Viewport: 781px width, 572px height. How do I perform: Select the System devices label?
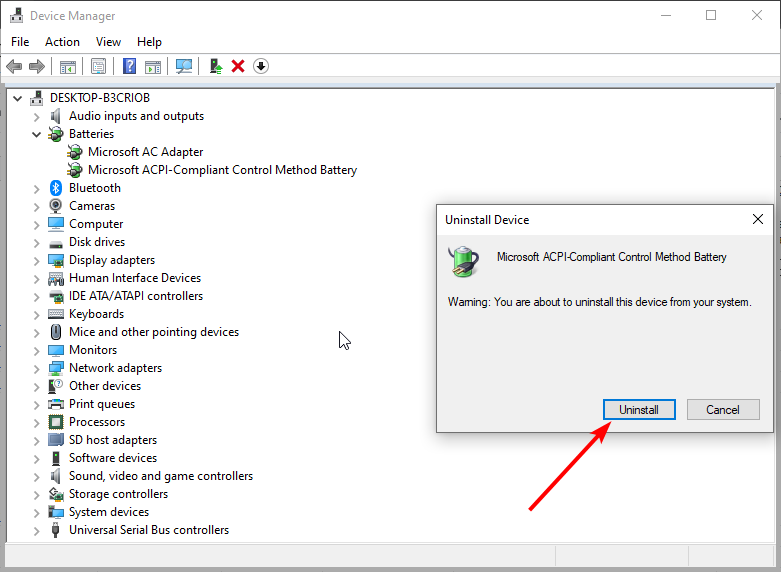click(109, 512)
